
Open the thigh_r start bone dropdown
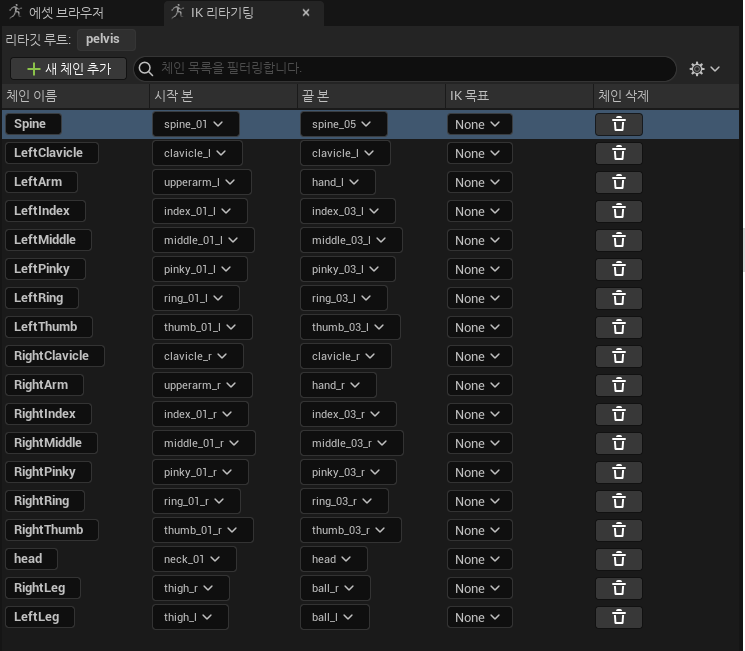pyautogui.click(x=191, y=588)
